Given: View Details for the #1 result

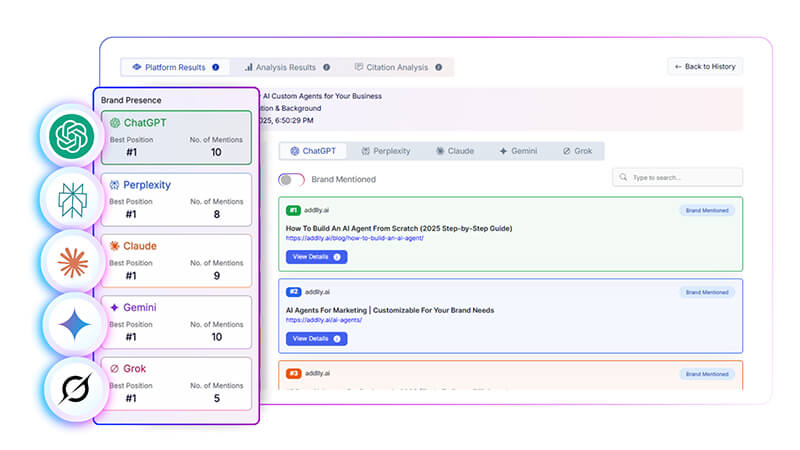Looking at the screenshot, I should 316,257.
